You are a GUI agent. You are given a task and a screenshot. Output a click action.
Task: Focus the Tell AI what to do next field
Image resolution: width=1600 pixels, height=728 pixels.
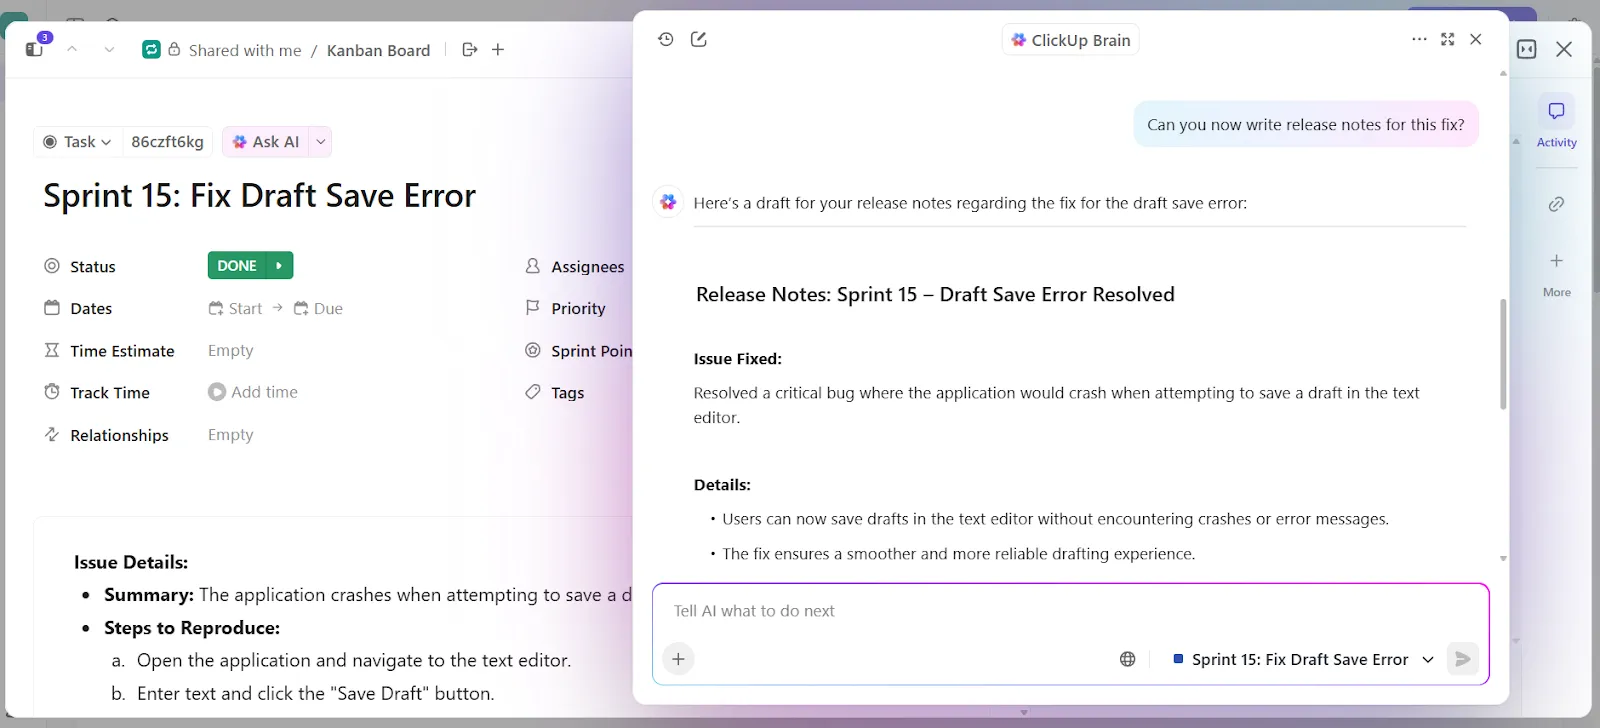point(1070,611)
